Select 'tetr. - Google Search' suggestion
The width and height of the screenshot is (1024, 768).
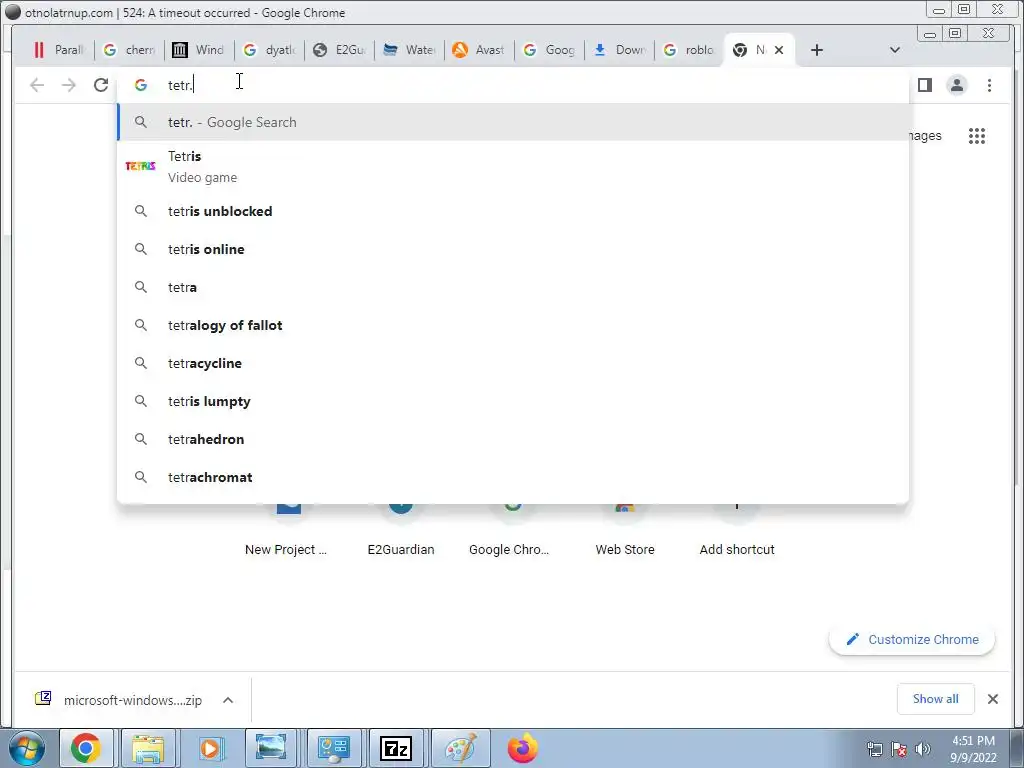click(x=513, y=122)
